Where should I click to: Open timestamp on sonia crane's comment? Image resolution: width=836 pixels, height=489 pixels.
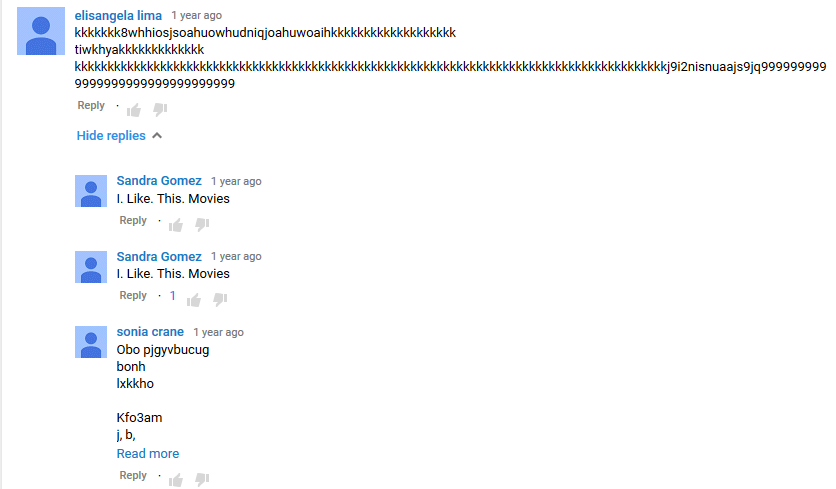click(x=219, y=332)
